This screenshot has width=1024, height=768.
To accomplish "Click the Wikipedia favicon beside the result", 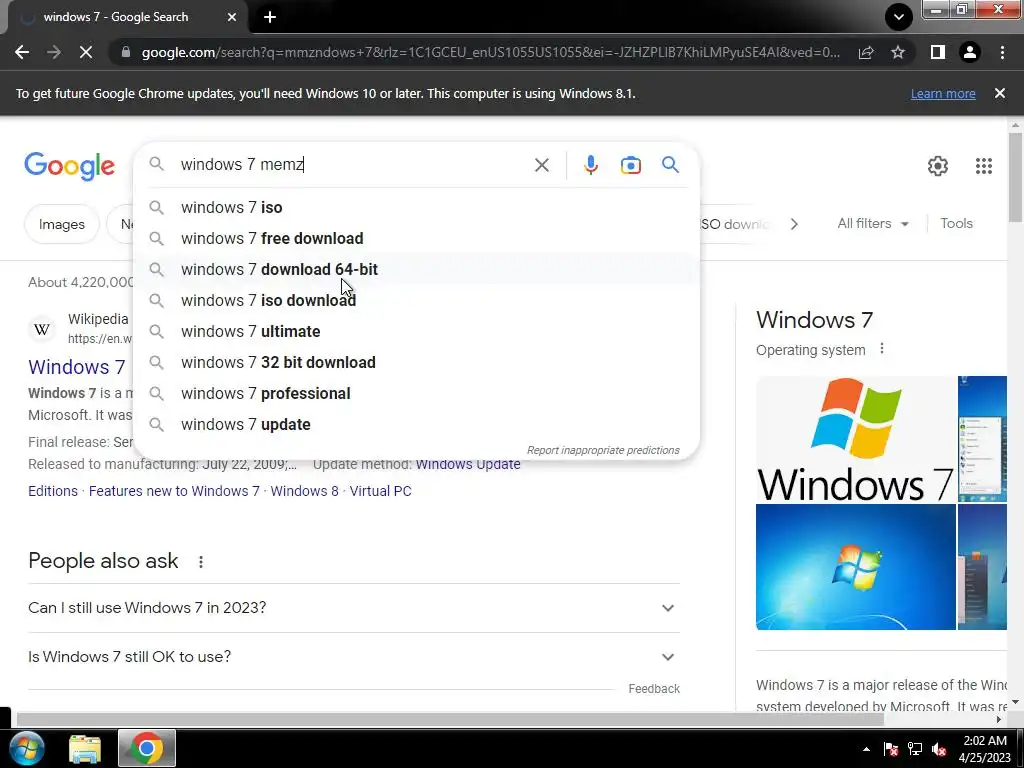I will [x=42, y=328].
